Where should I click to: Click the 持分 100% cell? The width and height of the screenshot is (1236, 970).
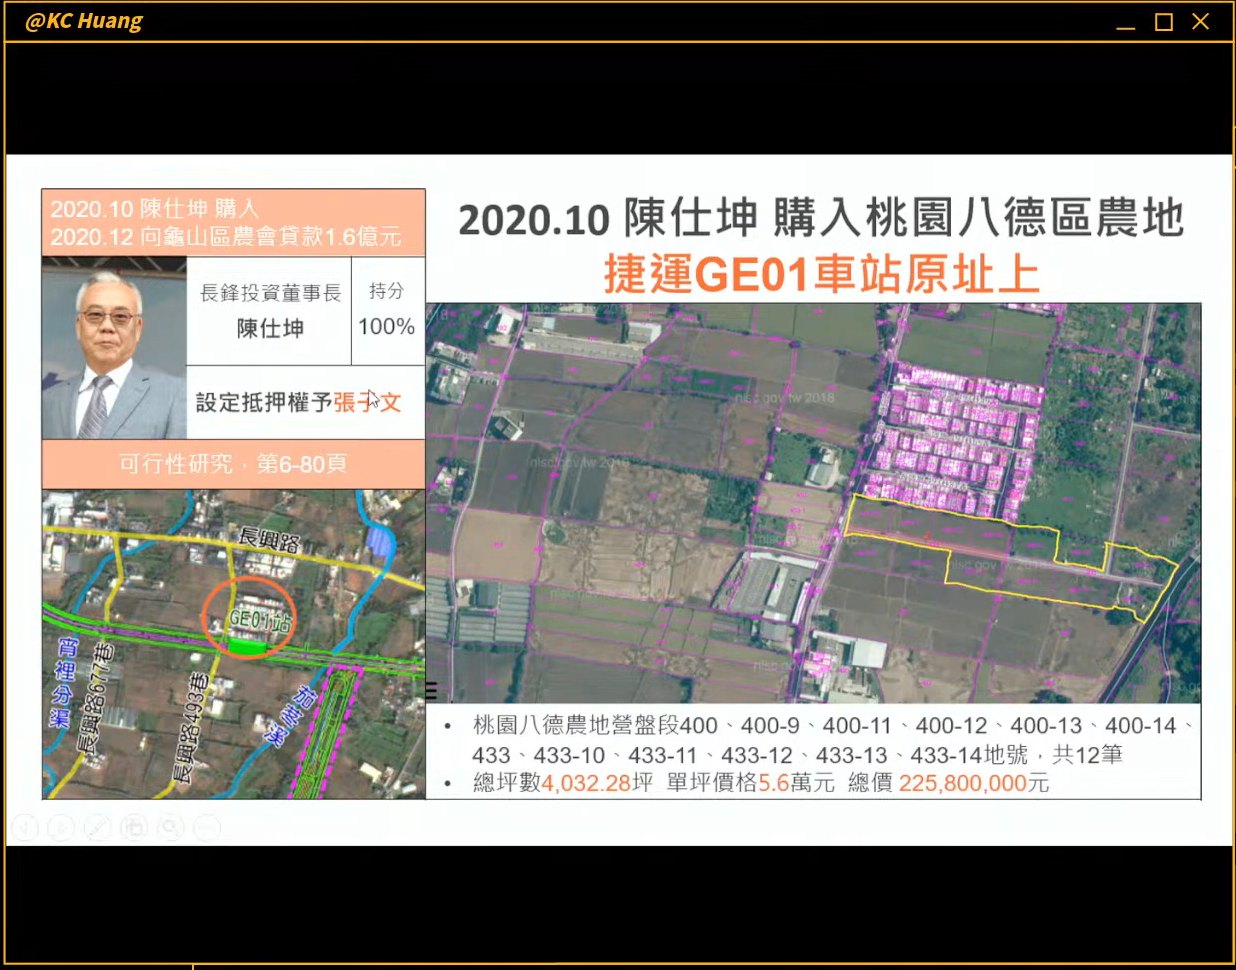(x=387, y=310)
